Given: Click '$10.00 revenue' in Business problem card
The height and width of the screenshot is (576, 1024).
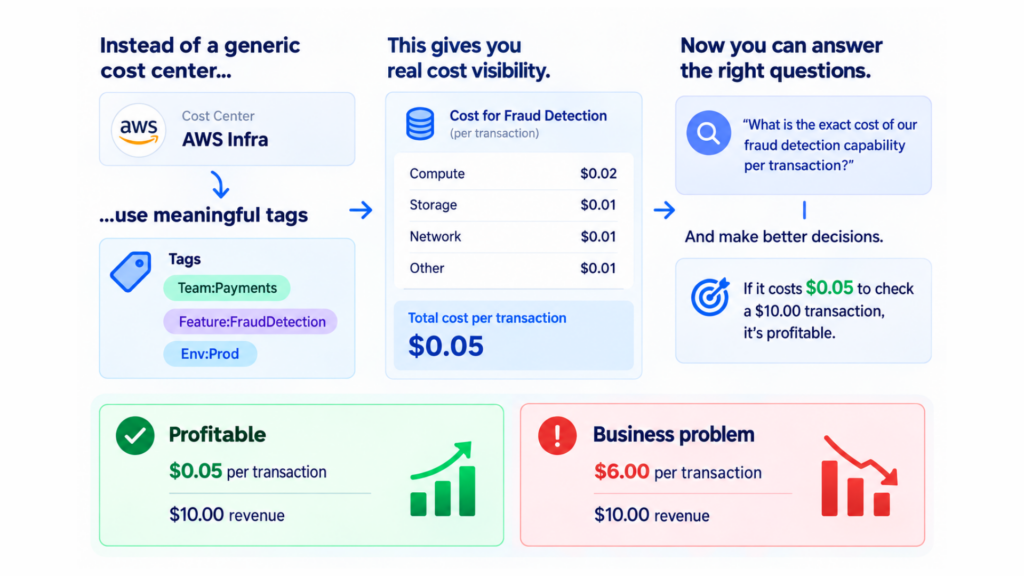Looking at the screenshot, I should coord(651,515).
